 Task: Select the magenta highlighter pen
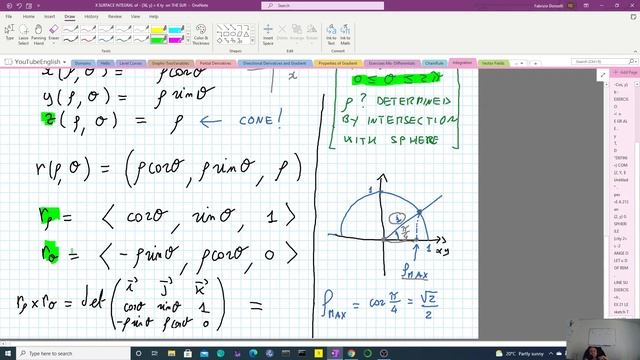tap(176, 40)
